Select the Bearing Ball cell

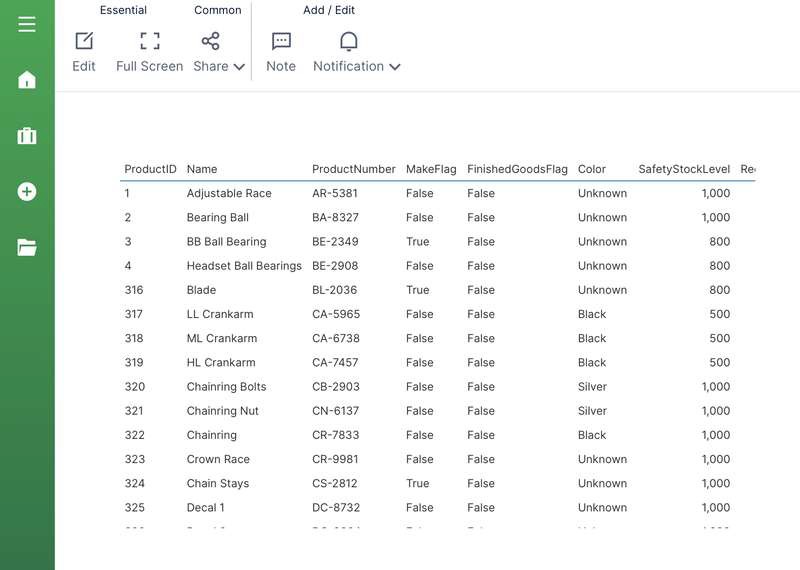click(217, 217)
